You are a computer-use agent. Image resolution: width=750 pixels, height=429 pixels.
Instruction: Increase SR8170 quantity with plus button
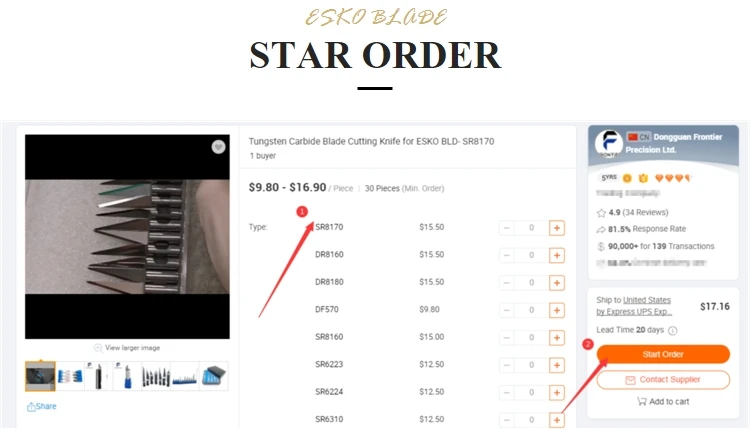pyautogui.click(x=557, y=228)
